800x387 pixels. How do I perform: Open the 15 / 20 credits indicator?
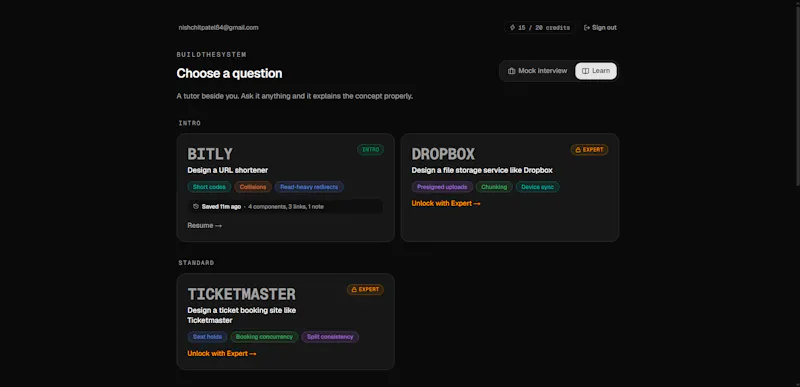click(540, 28)
